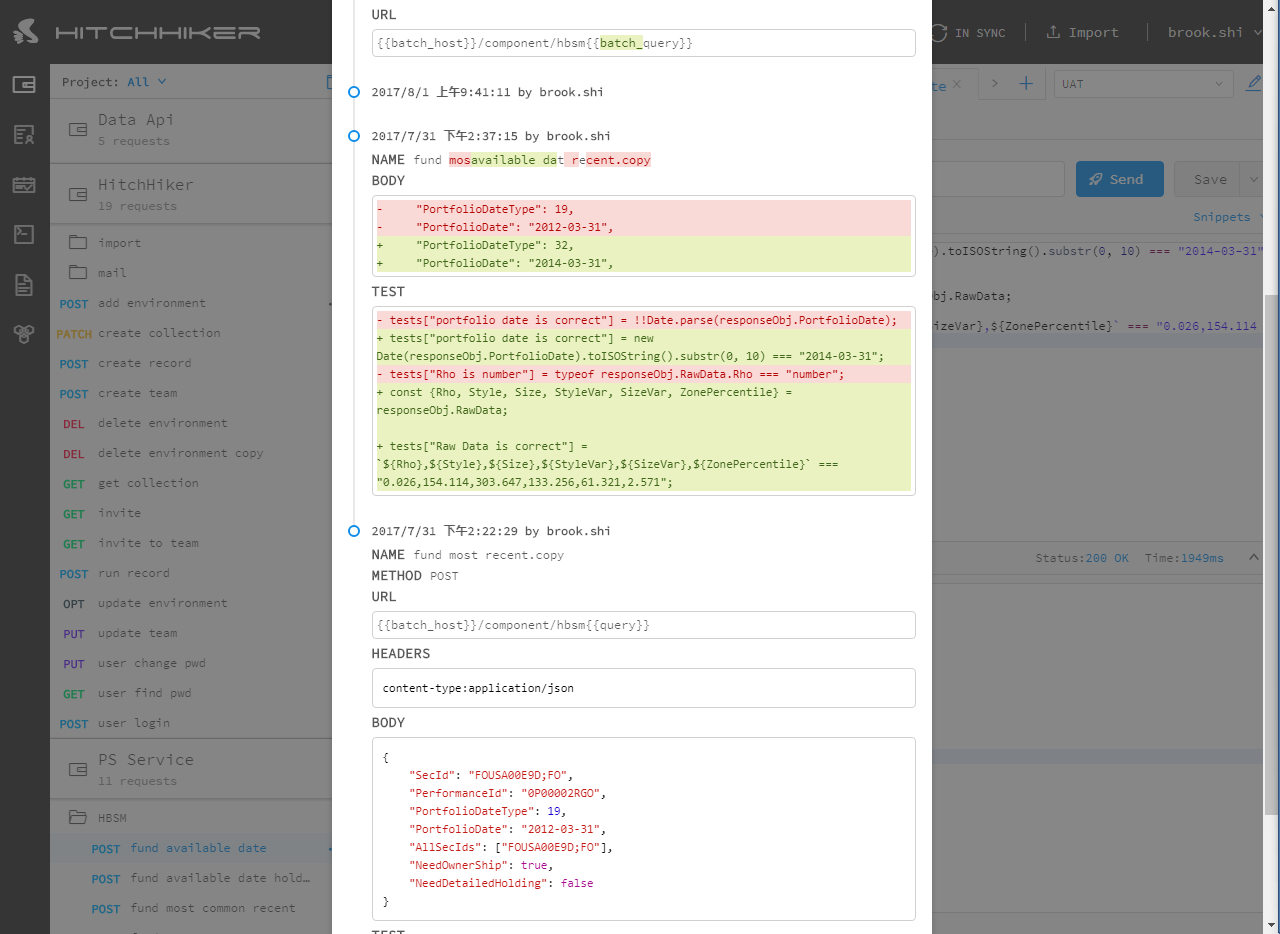Click the Send button

[x=1119, y=179]
